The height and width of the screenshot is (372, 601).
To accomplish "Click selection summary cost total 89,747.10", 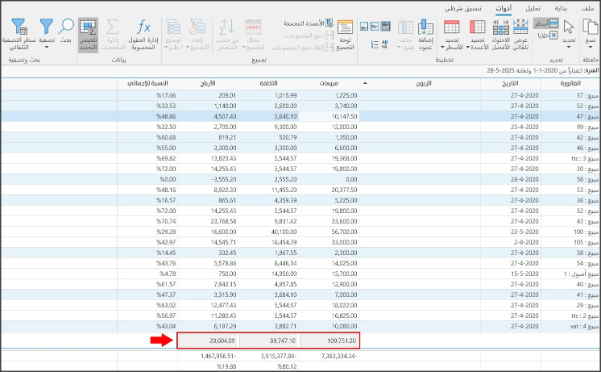I will [x=269, y=341].
